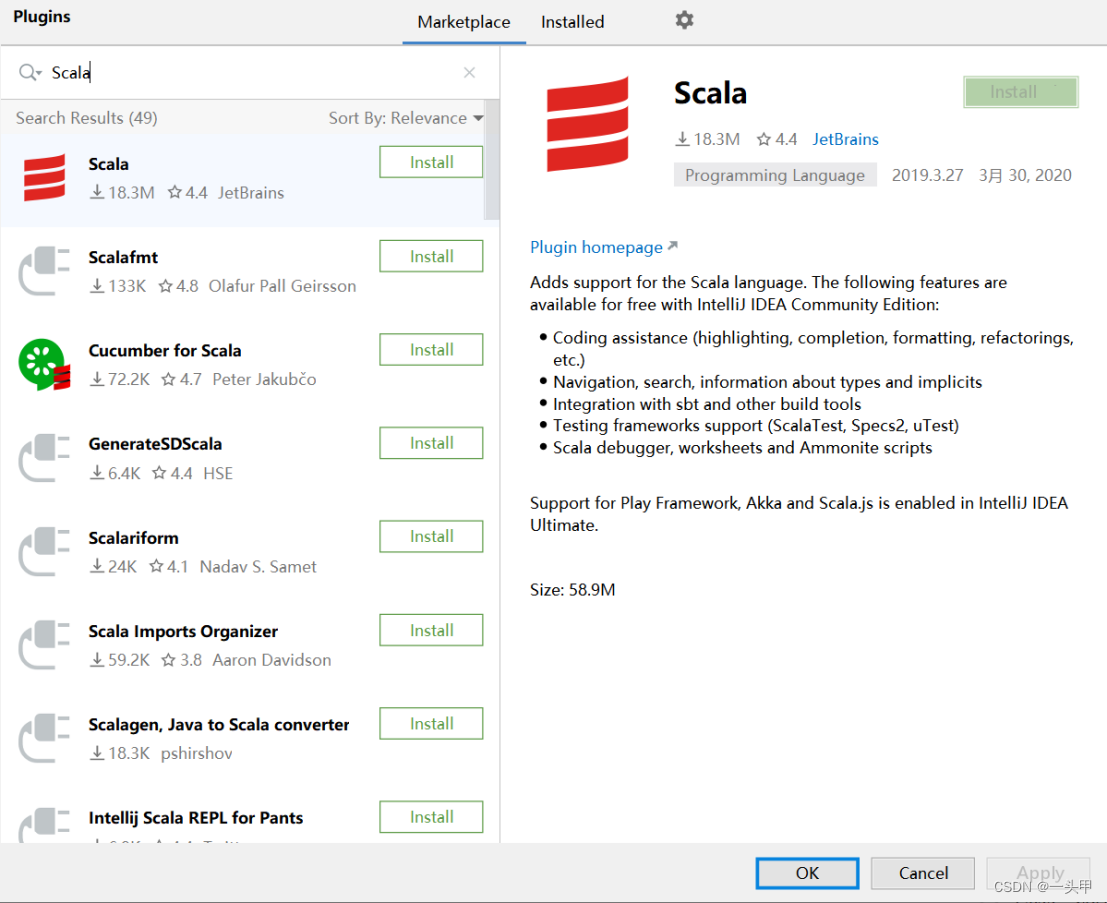1107x903 pixels.
Task: Click the Cancel button
Action: tap(923, 873)
